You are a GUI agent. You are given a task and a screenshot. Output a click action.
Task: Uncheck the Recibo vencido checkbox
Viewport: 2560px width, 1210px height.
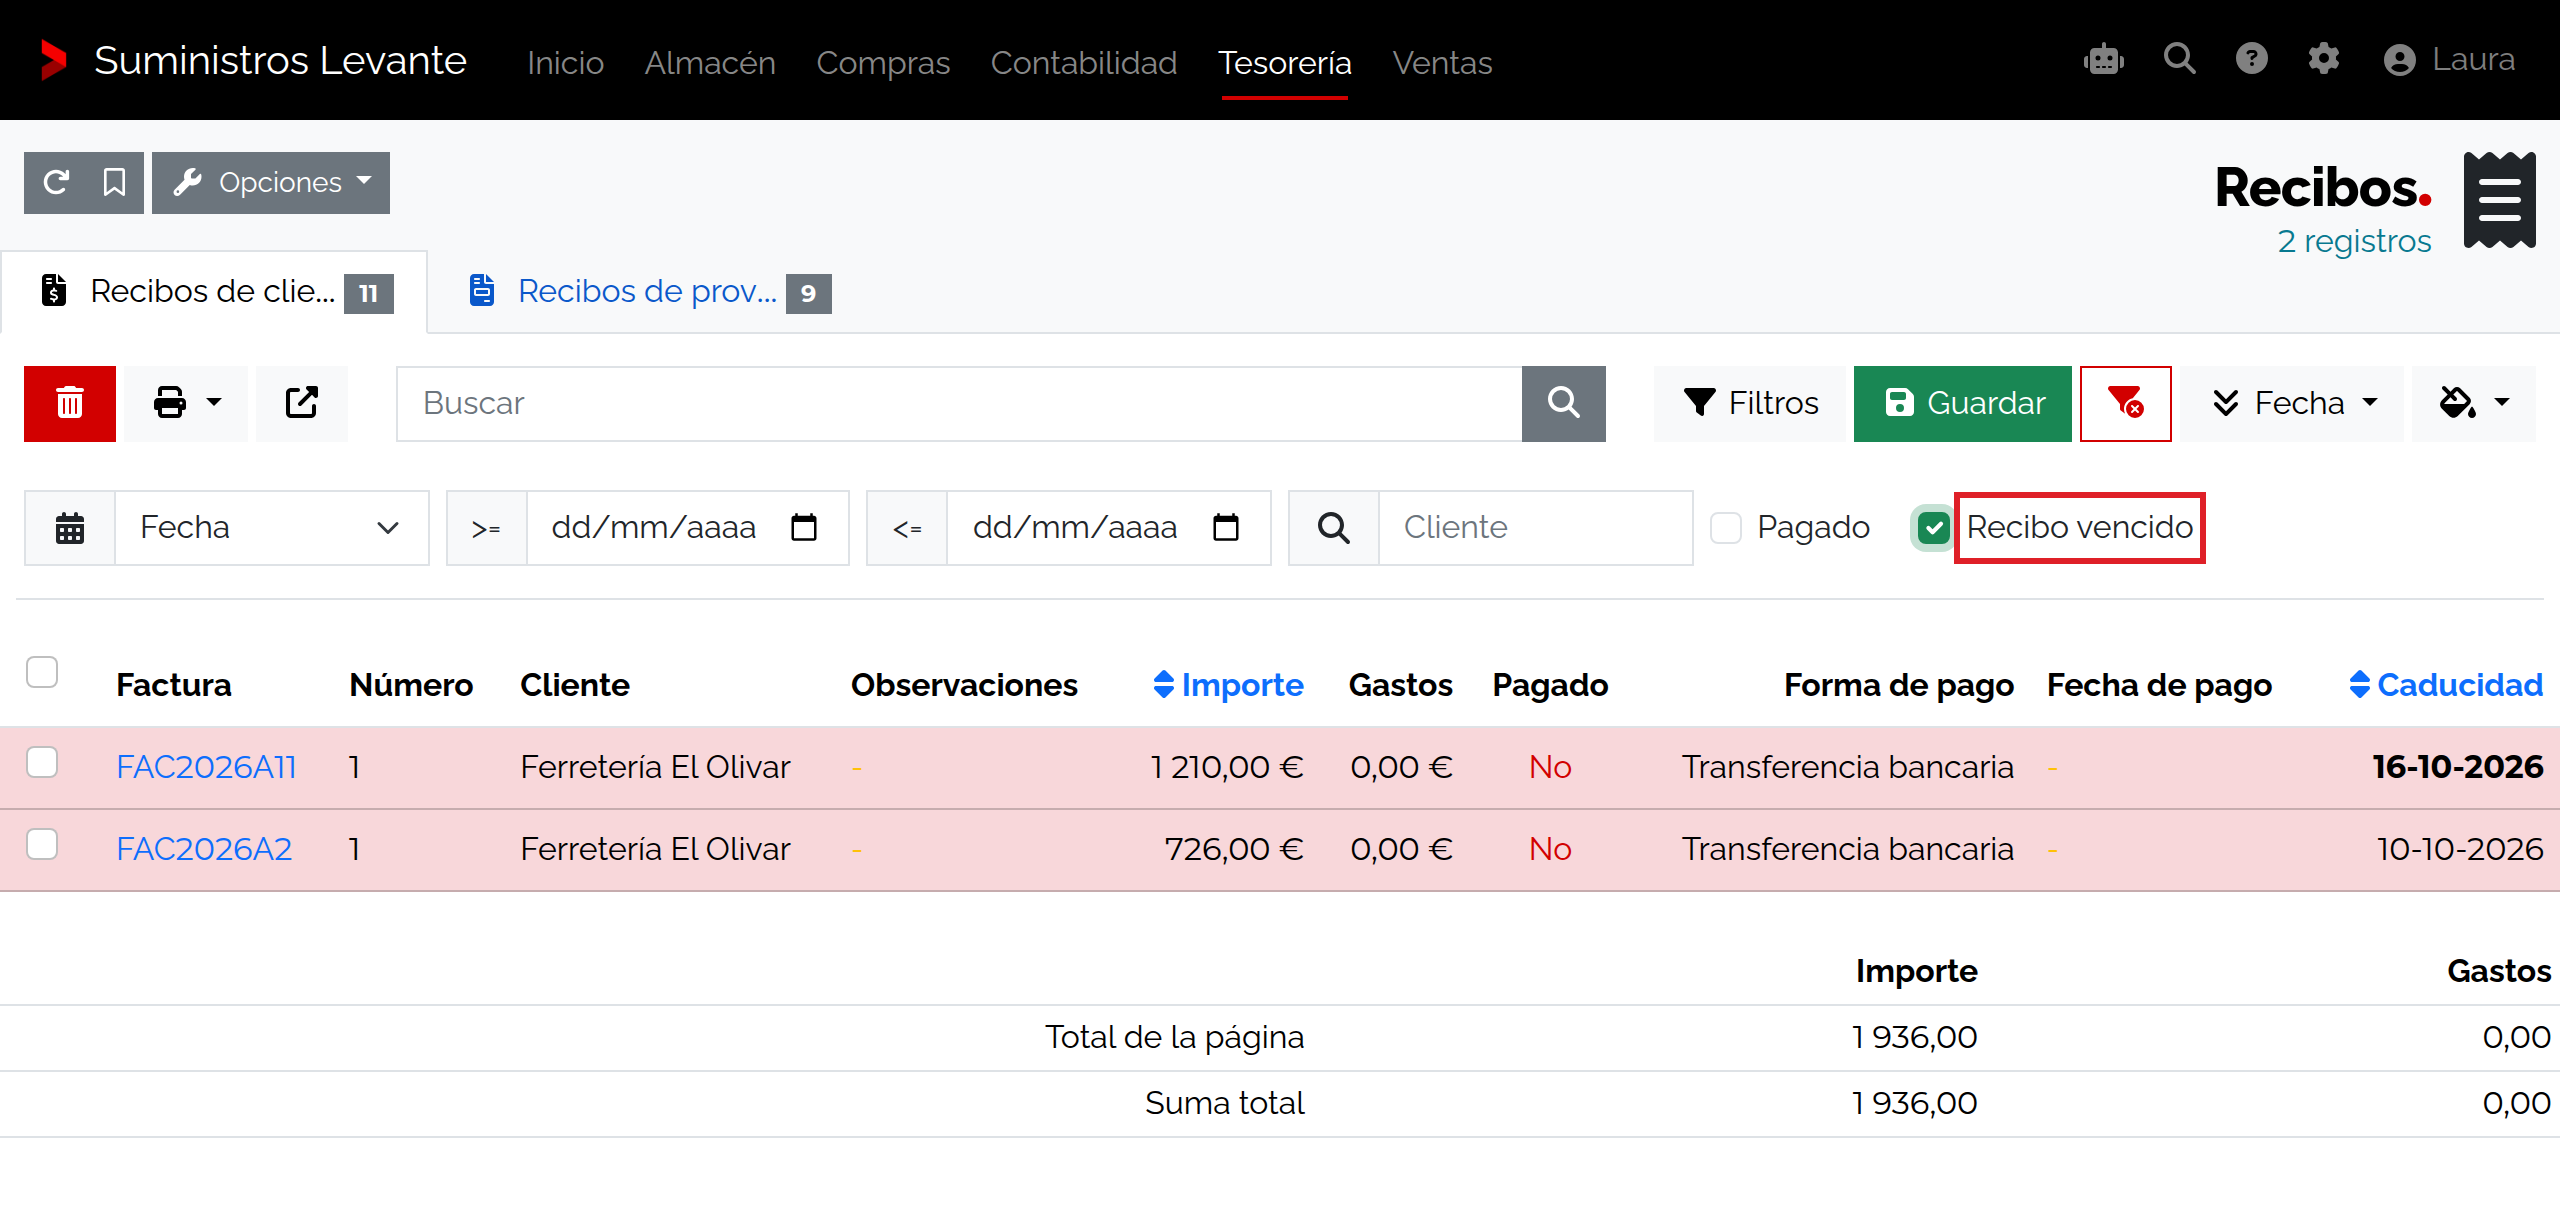coord(1933,527)
